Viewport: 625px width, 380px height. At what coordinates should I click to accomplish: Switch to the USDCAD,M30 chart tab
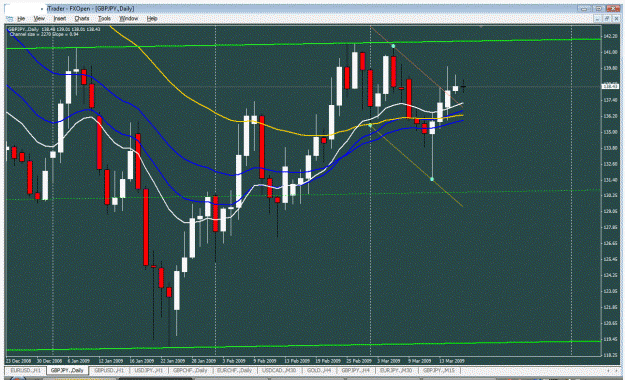coord(279,370)
